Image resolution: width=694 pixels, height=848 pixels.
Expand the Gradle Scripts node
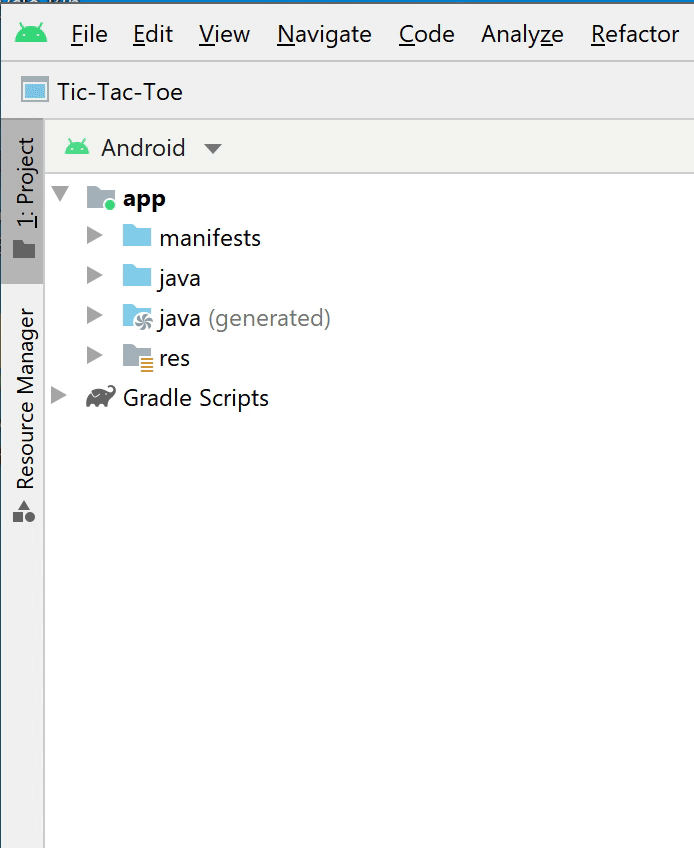(58, 397)
